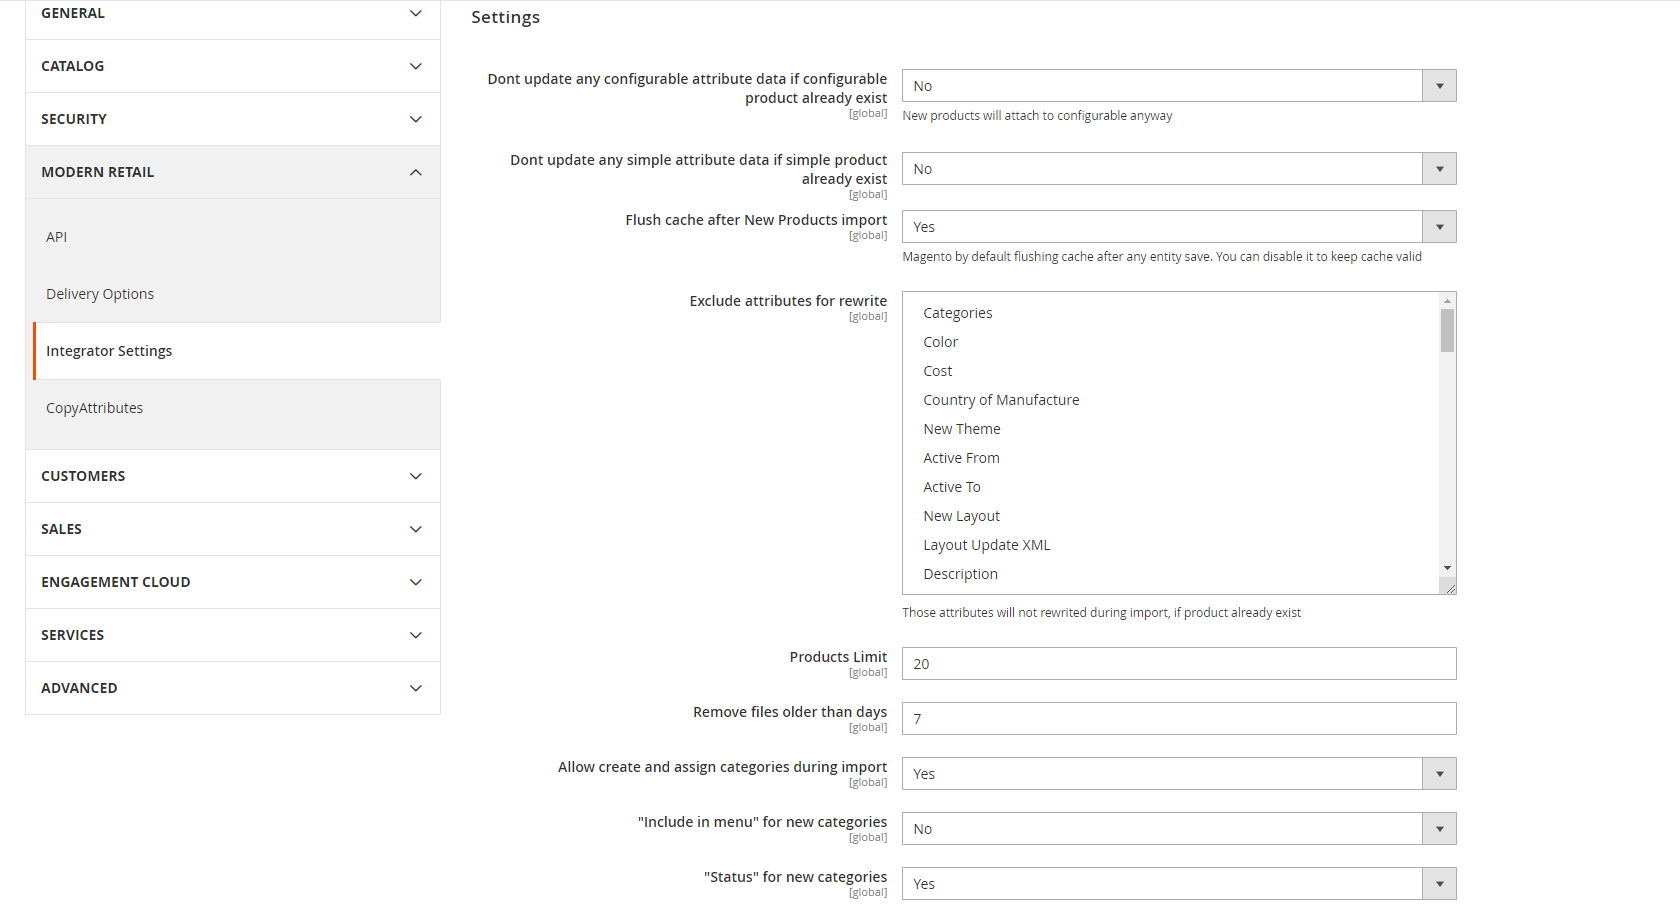The image size is (1680, 908).
Task: Open configurable attribute update dropdown
Action: click(1179, 86)
